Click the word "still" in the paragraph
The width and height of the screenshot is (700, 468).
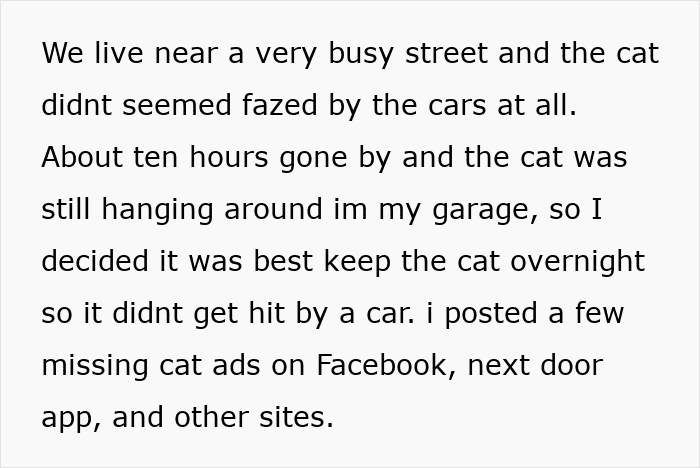pos(63,209)
